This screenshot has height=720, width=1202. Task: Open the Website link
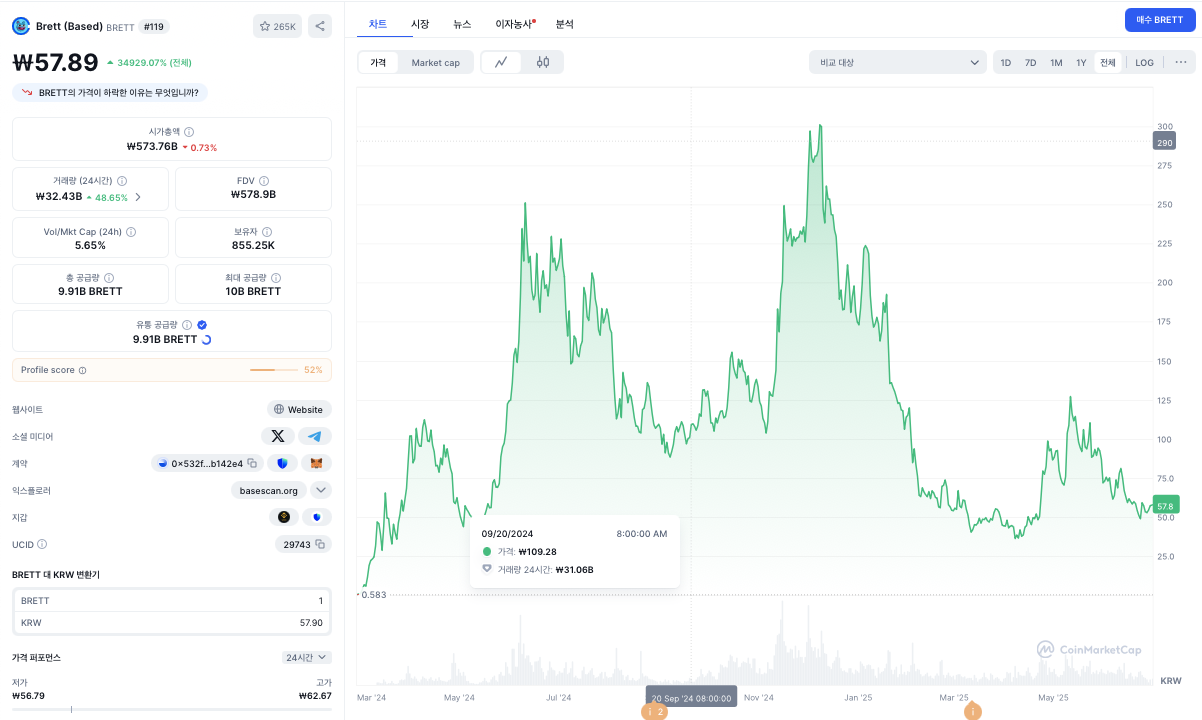pyautogui.click(x=299, y=409)
